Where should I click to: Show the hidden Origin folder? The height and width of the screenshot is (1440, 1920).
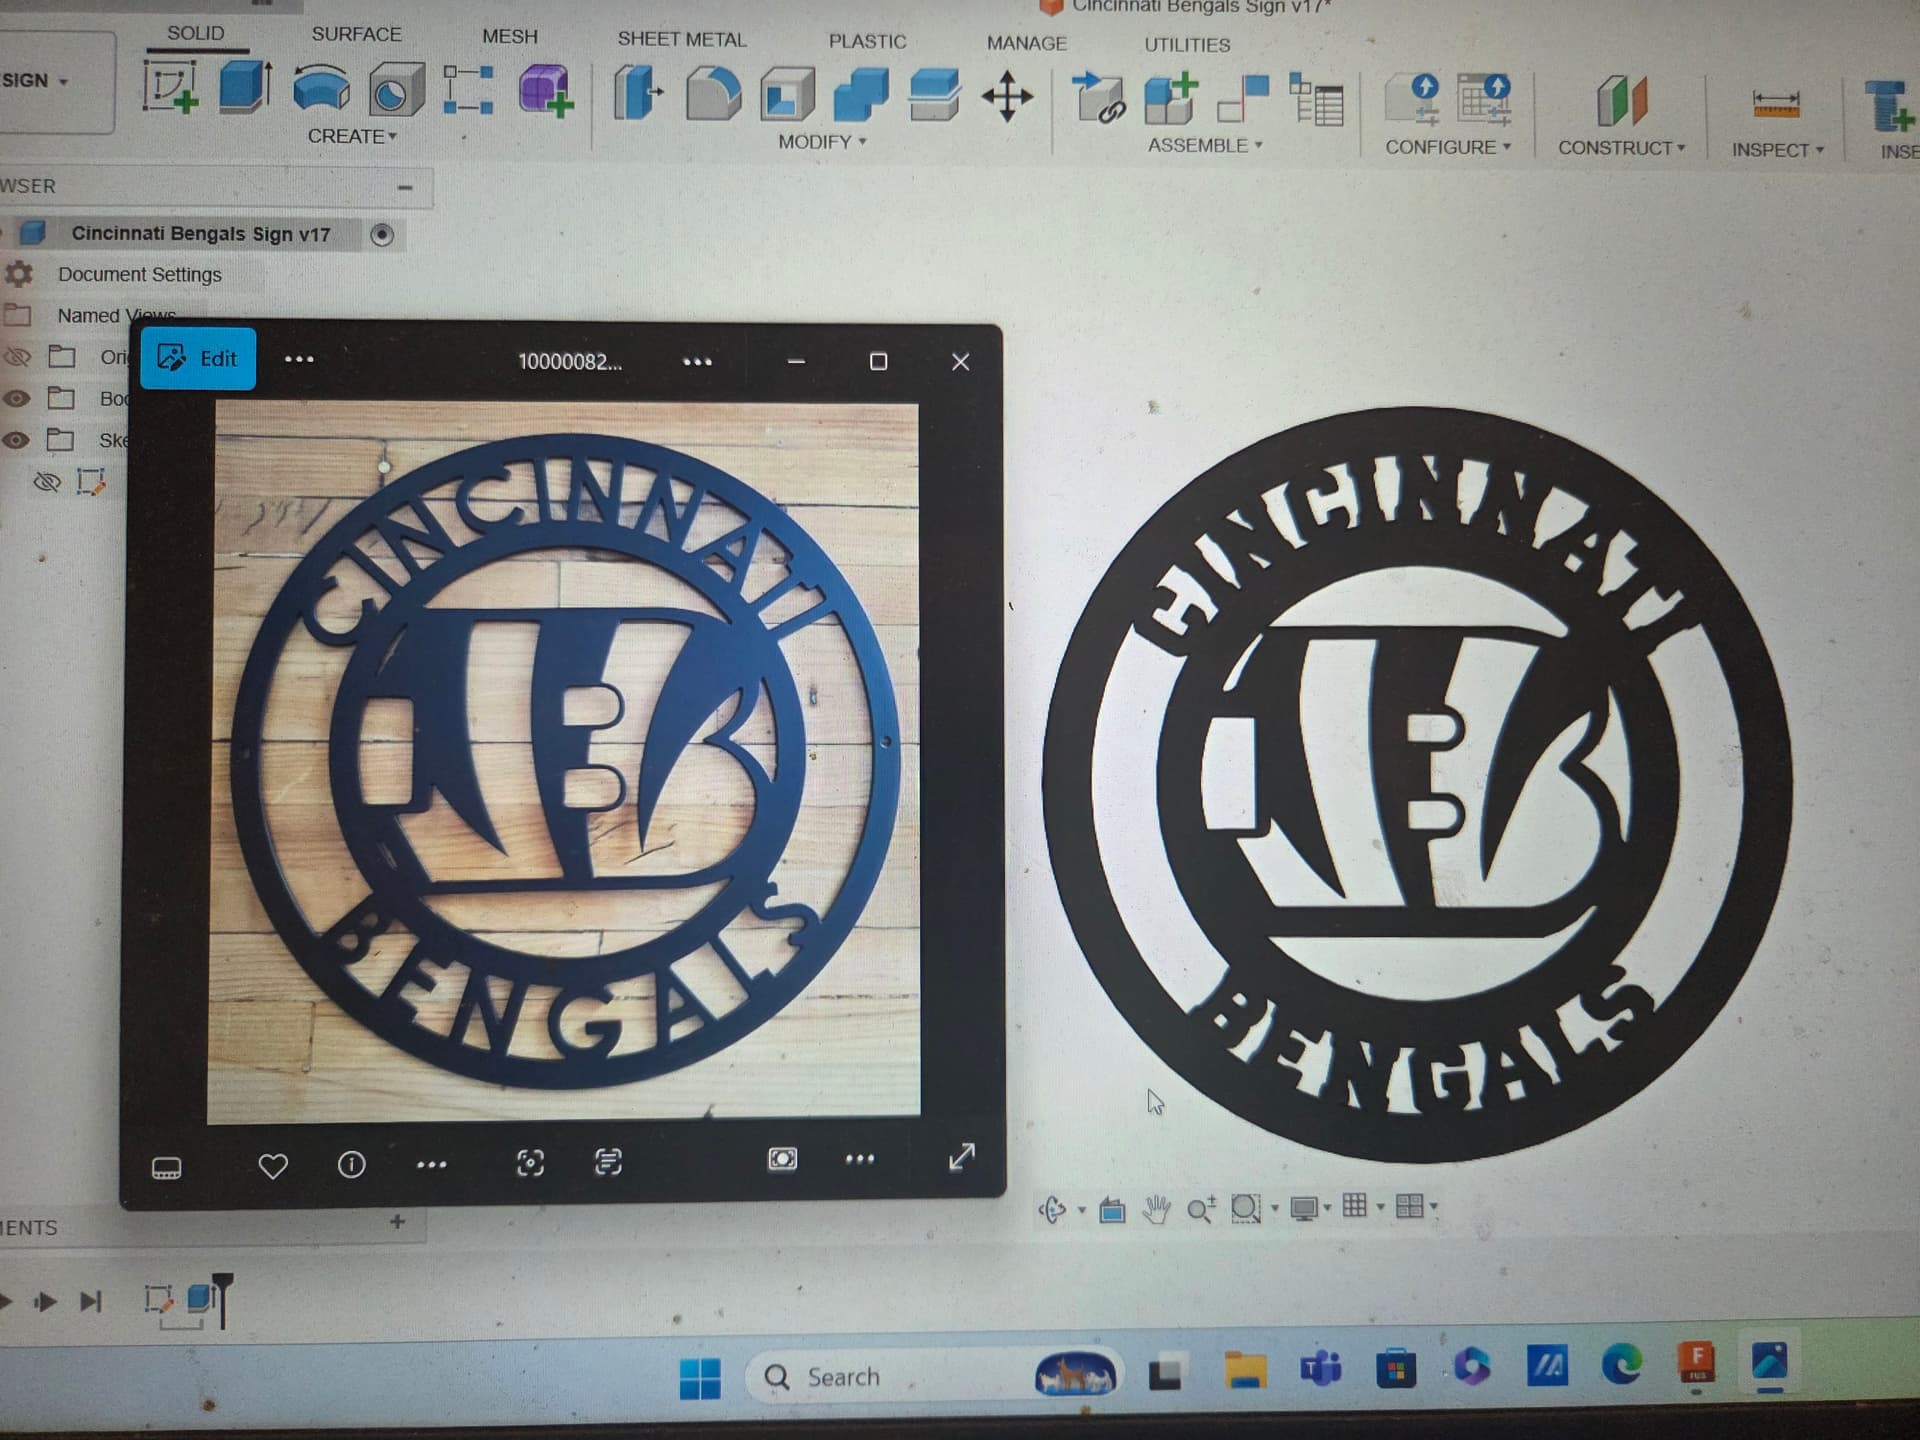click(x=17, y=356)
